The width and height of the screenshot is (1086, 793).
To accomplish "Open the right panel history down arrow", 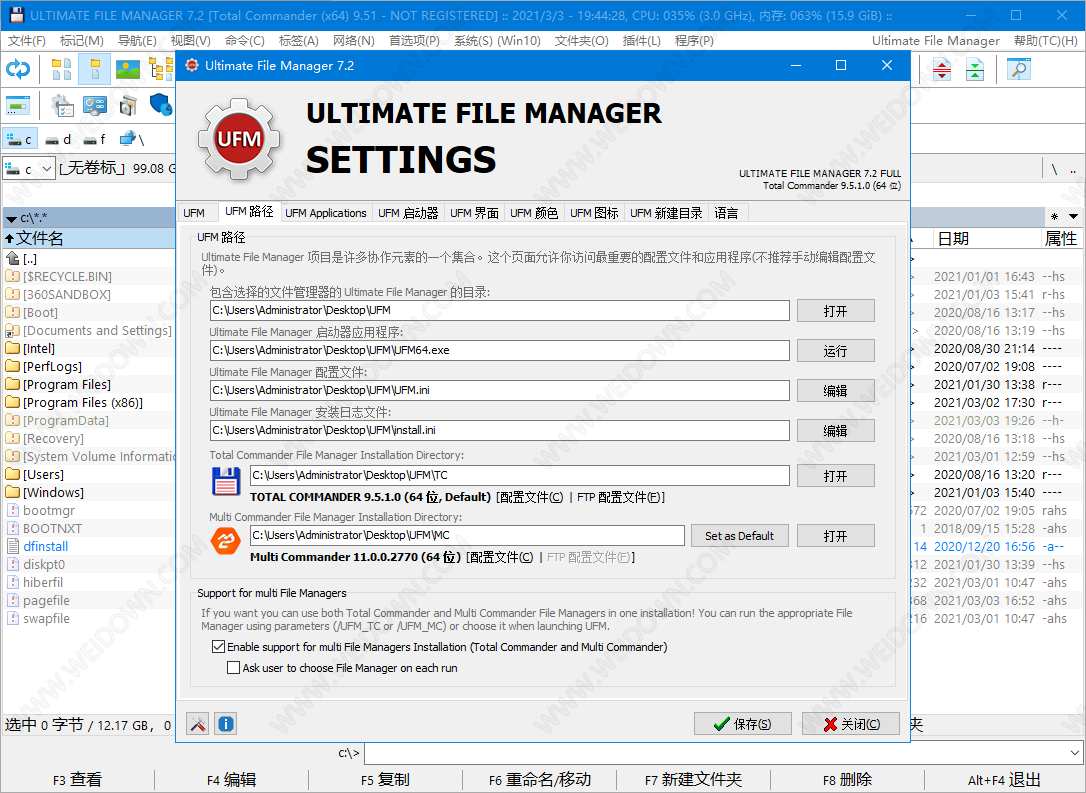I will coord(1074,217).
